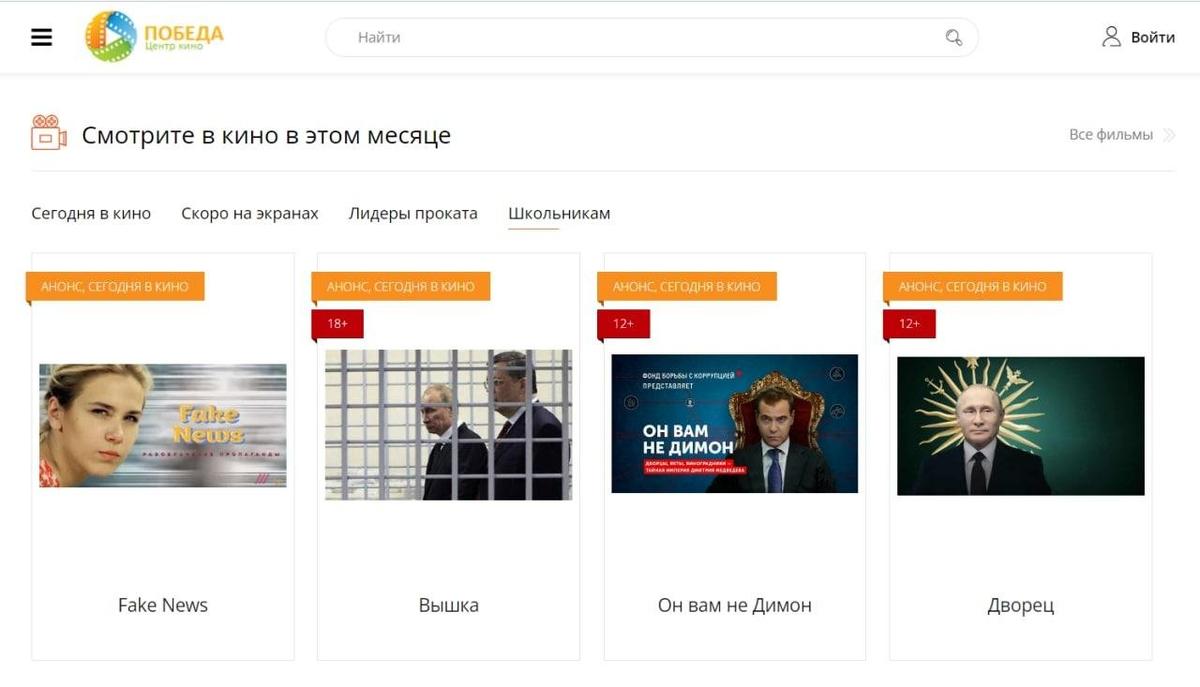Click the 12+ age badge on Дворец

[909, 324]
